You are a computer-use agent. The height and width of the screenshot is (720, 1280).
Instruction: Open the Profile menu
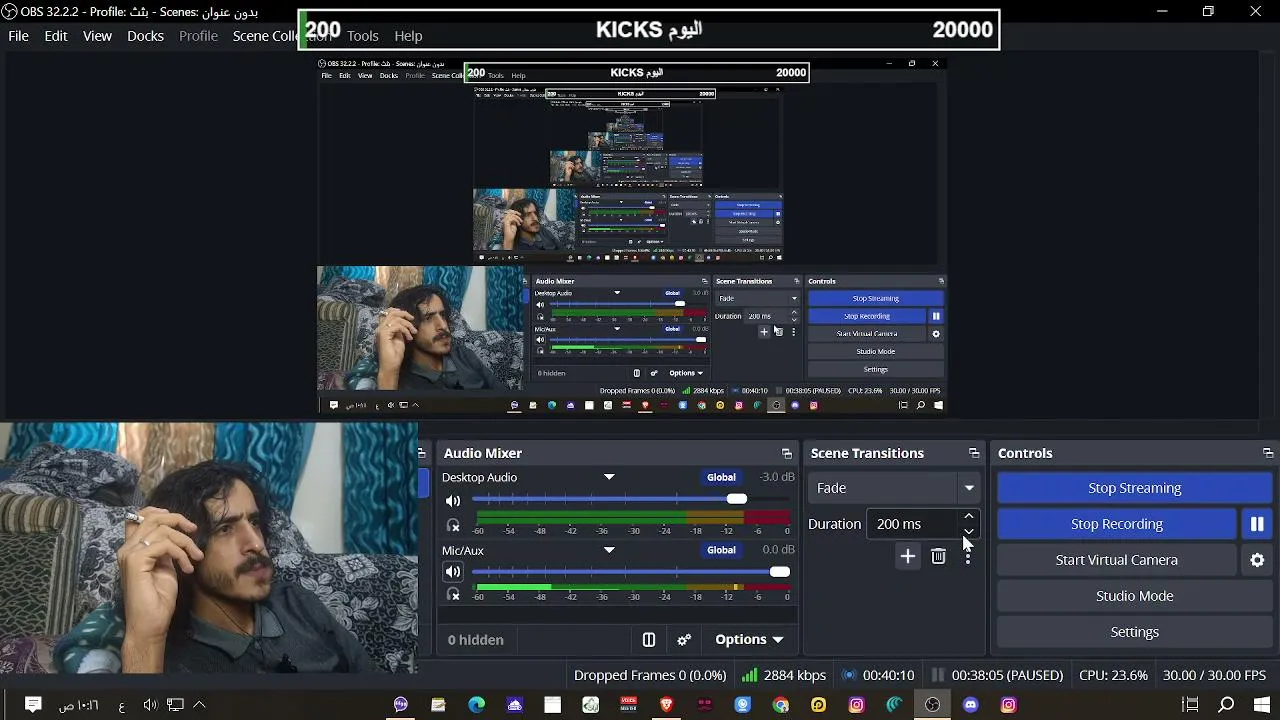[x=198, y=36]
